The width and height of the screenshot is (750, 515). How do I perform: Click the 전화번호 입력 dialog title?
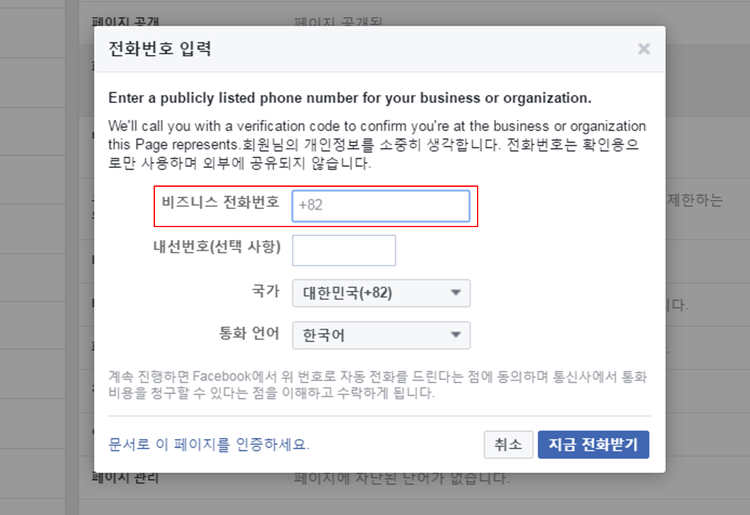pyautogui.click(x=159, y=49)
